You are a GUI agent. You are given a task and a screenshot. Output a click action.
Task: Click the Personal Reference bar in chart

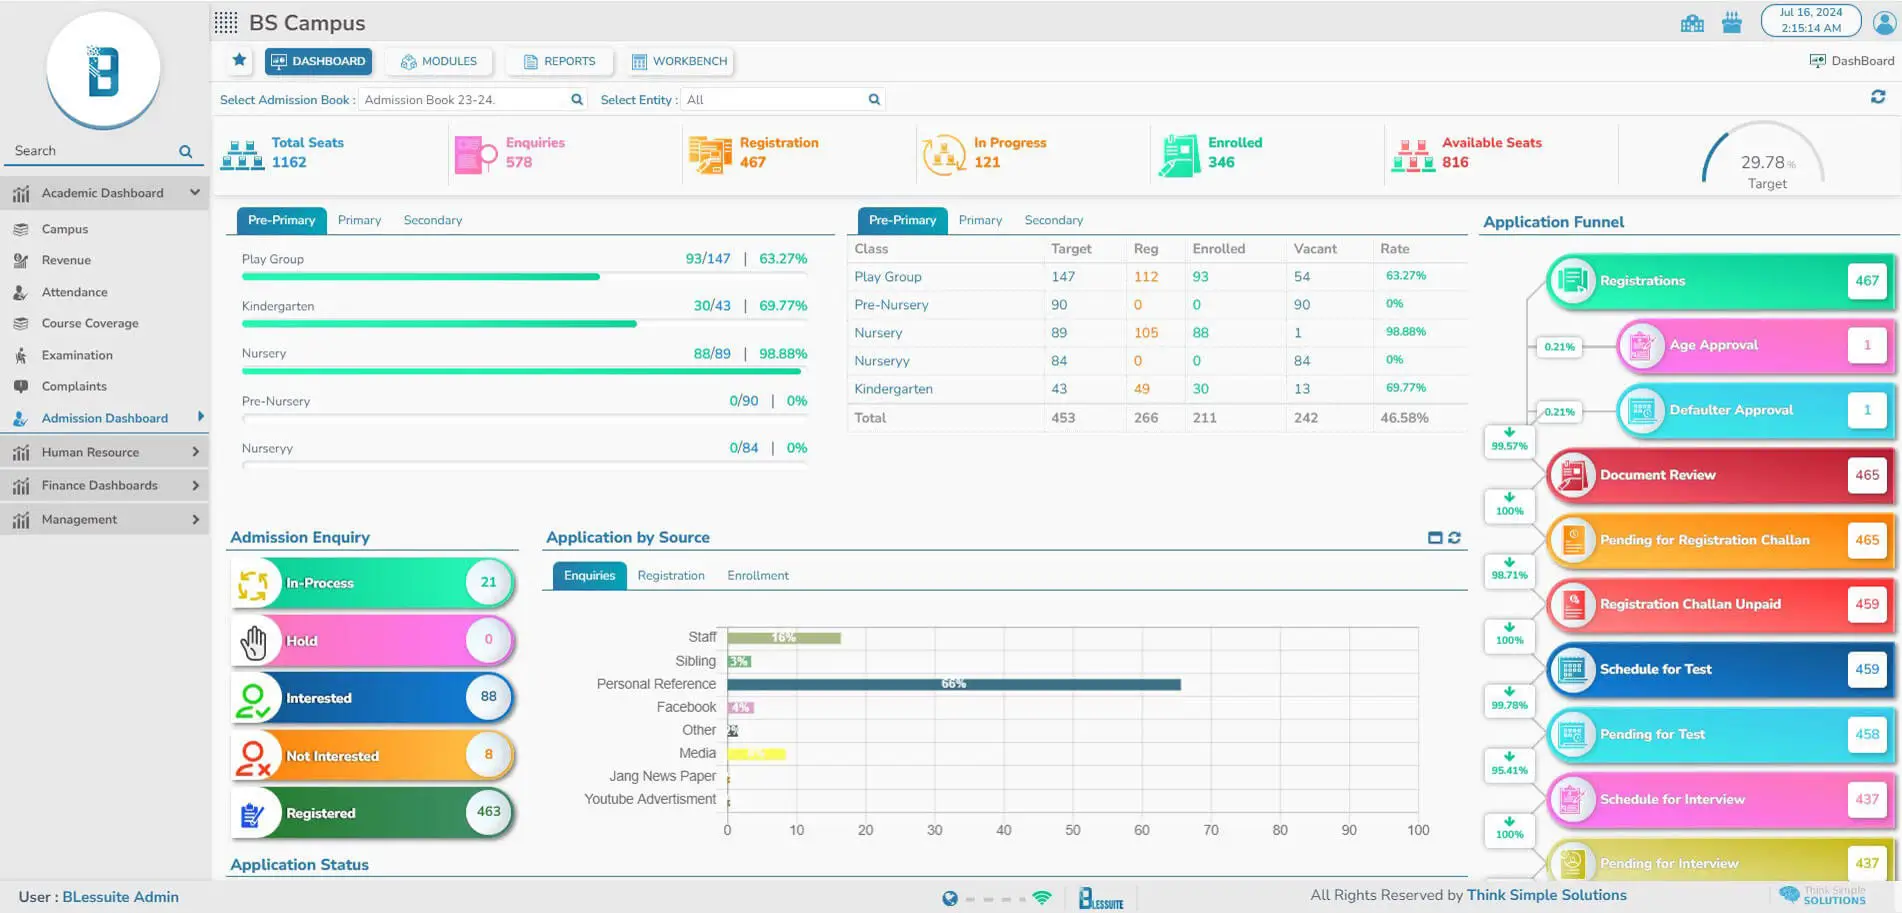click(x=953, y=685)
